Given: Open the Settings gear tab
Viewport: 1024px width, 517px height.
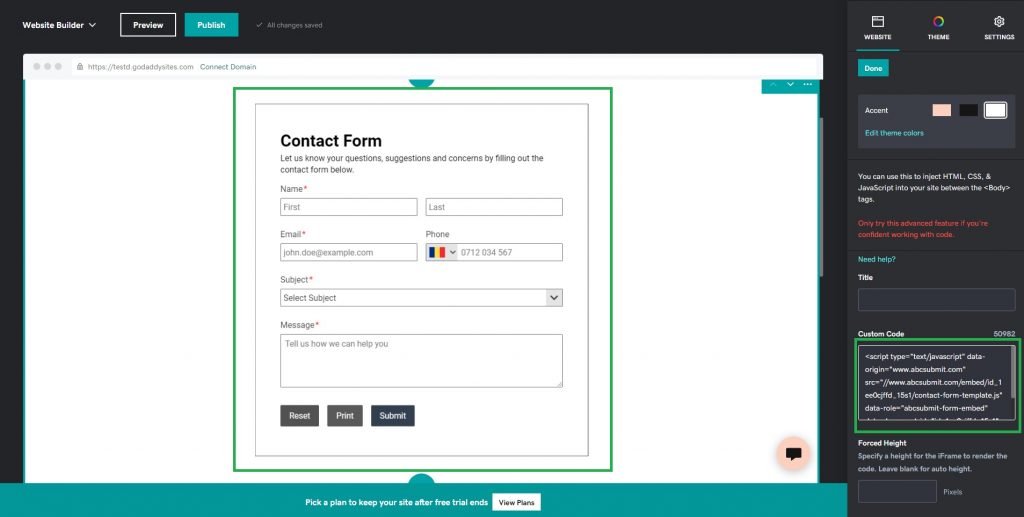Looking at the screenshot, I should [x=998, y=27].
